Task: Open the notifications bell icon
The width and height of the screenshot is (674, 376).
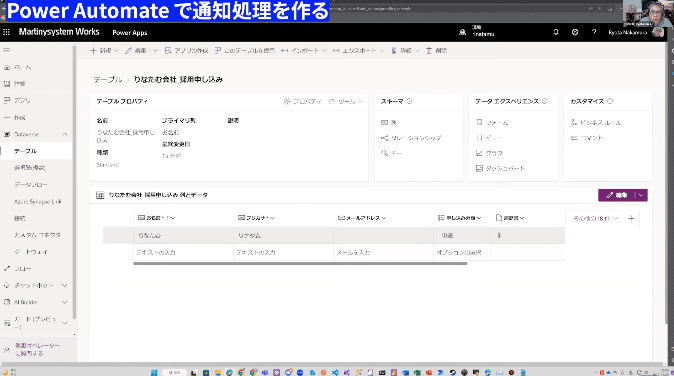Action: (x=556, y=32)
